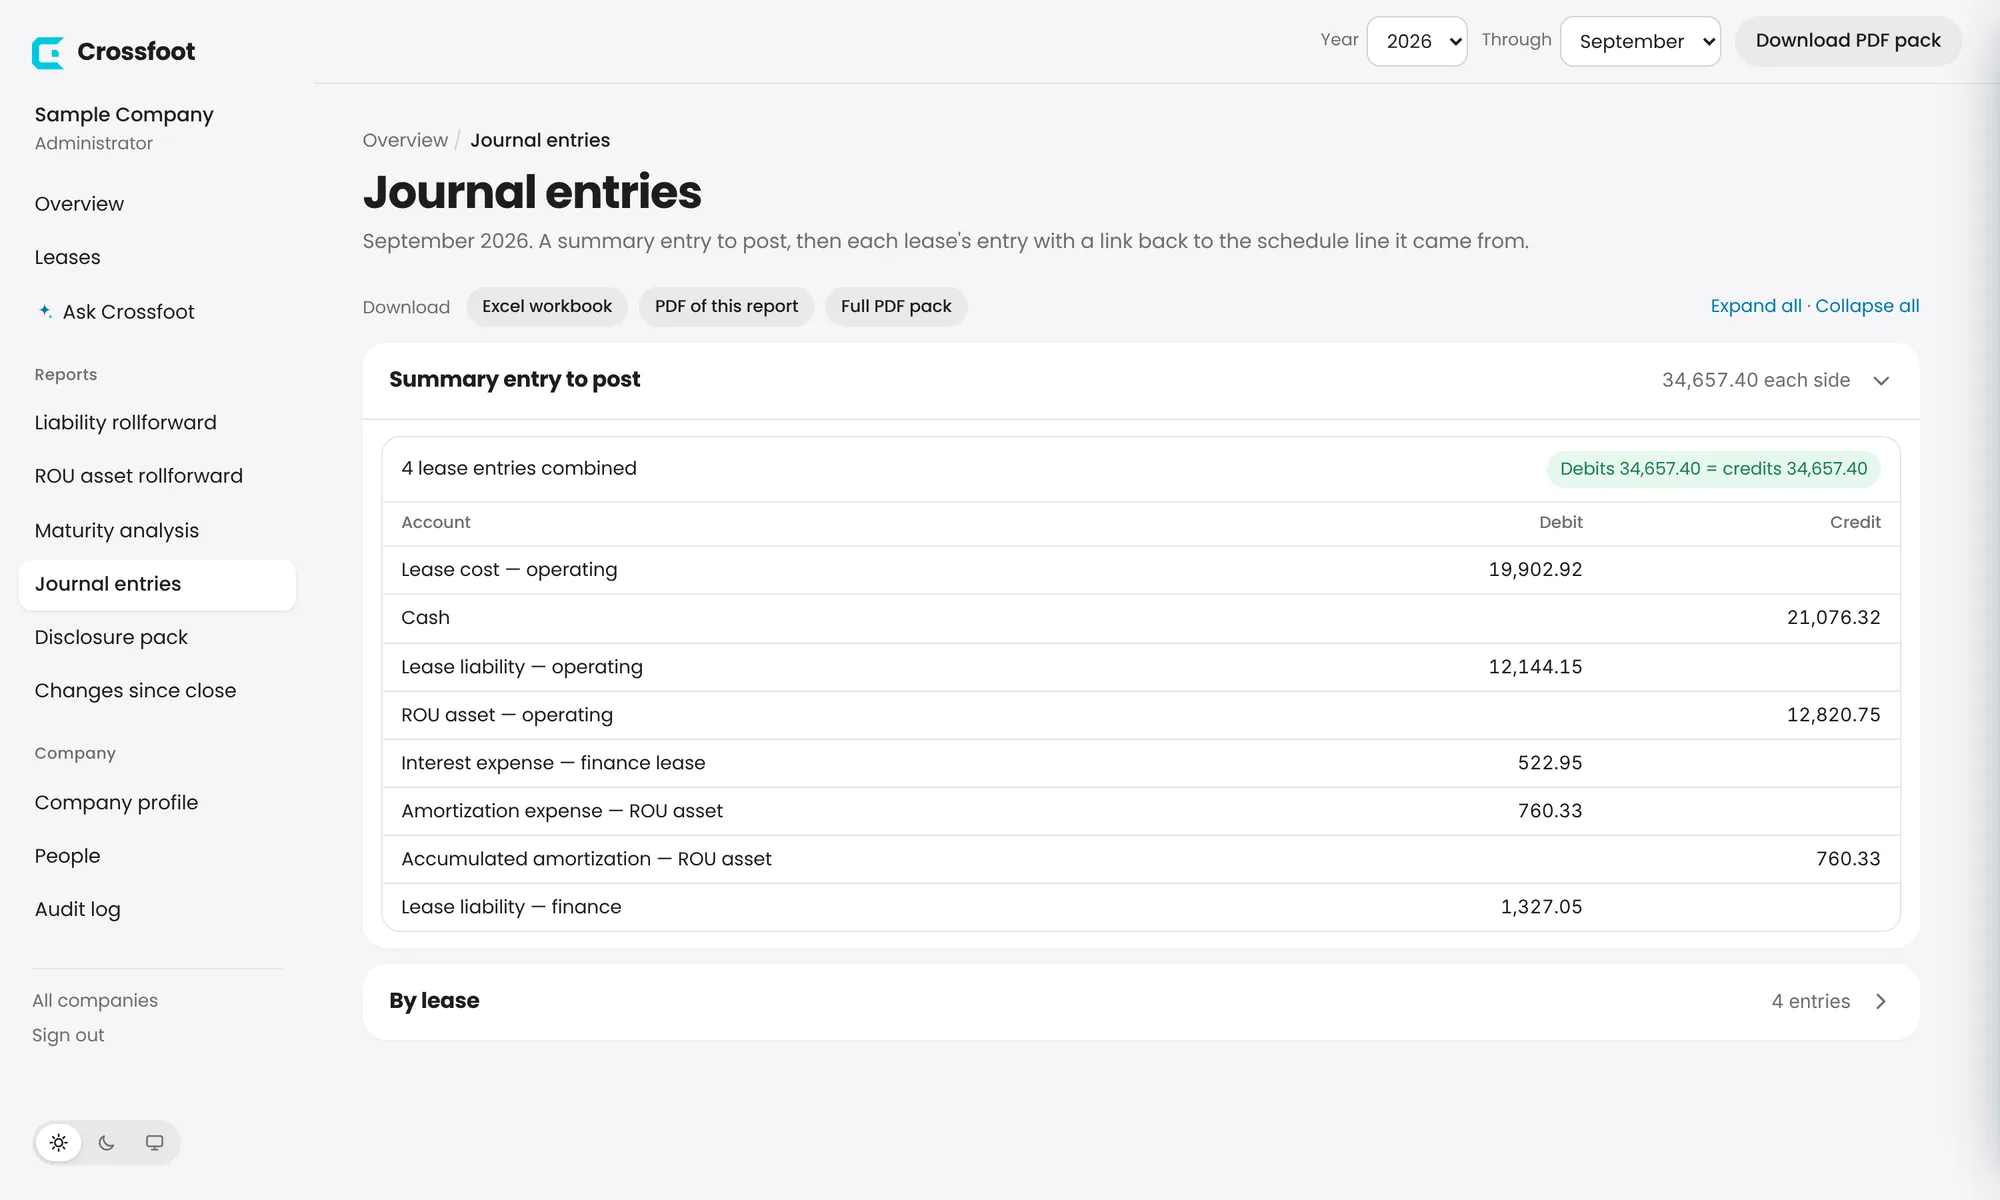2000x1200 pixels.
Task: Choose the system theme monitor icon
Action: (x=155, y=1143)
